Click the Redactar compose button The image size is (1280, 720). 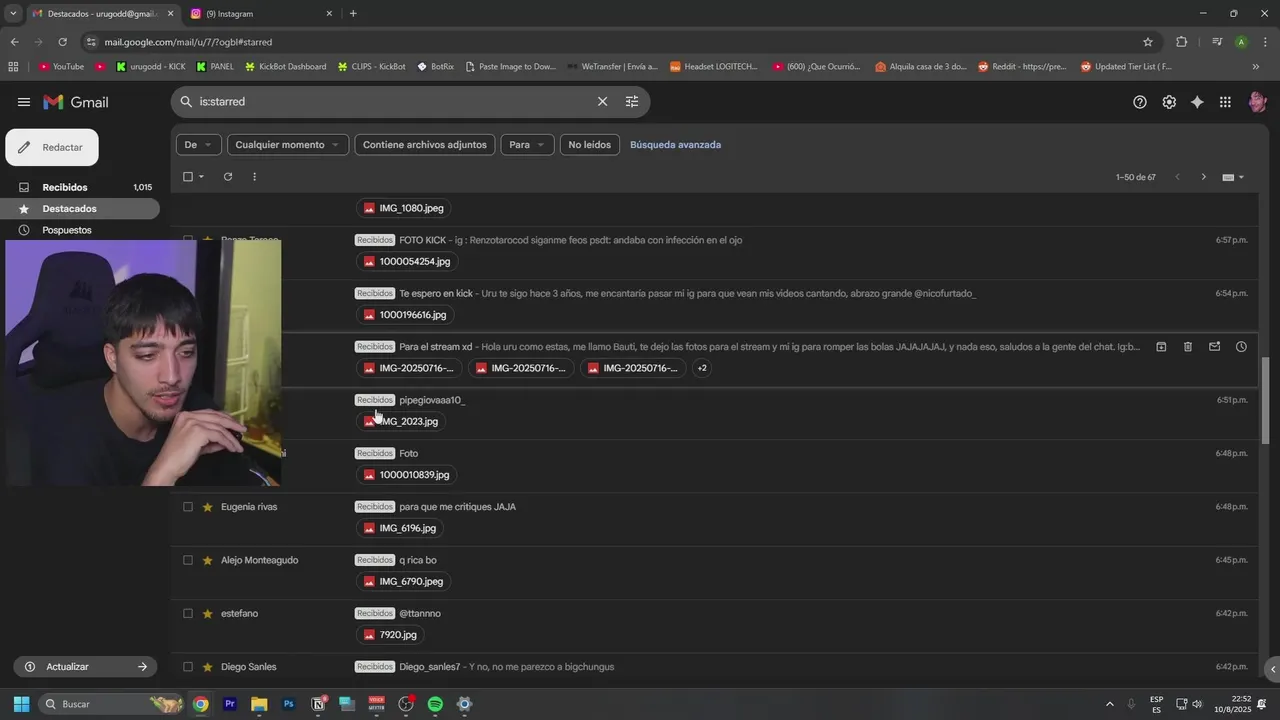[x=52, y=147]
